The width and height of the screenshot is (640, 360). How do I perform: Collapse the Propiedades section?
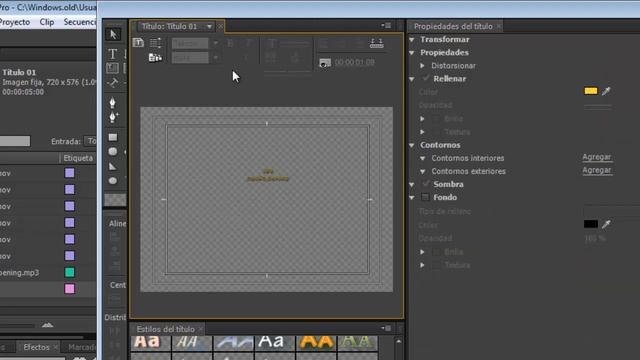click(412, 53)
